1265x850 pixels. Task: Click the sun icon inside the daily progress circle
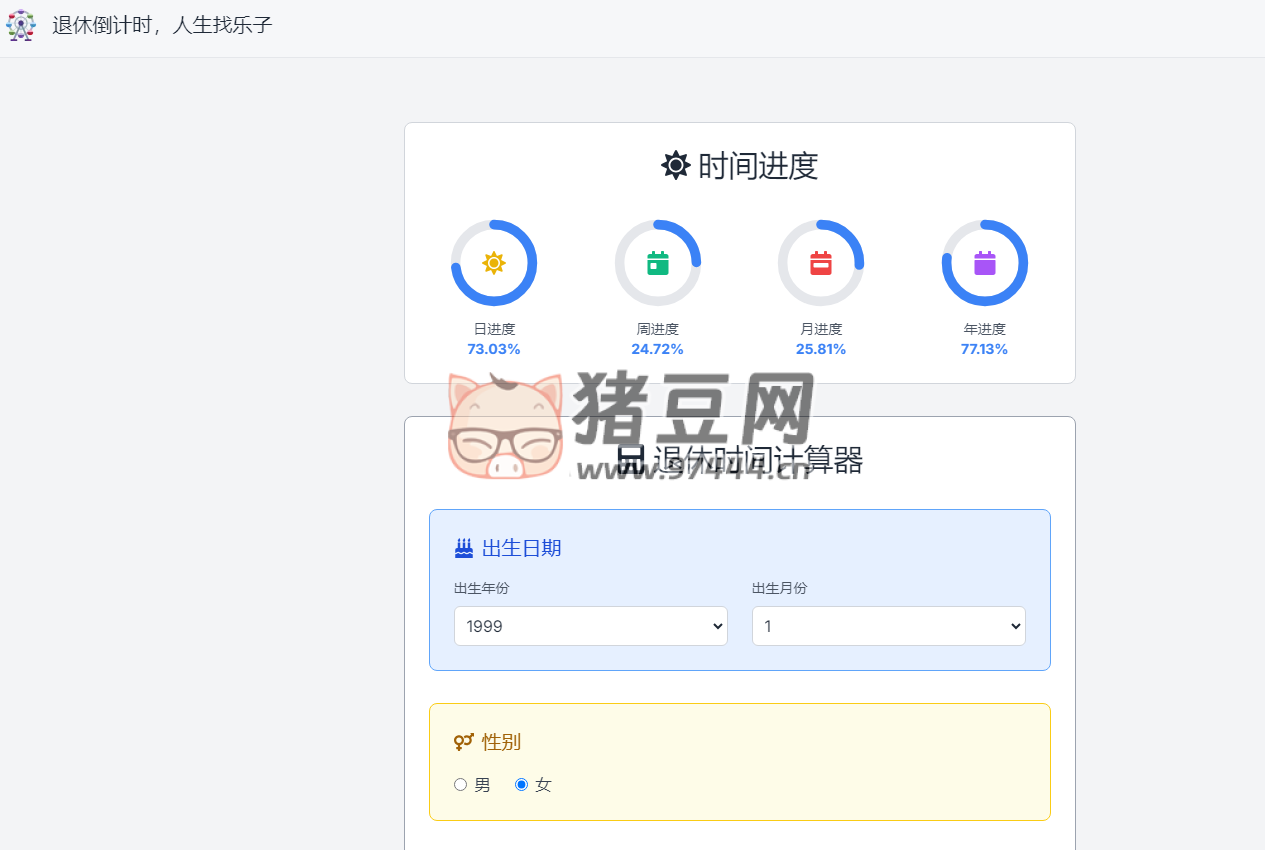(493, 262)
